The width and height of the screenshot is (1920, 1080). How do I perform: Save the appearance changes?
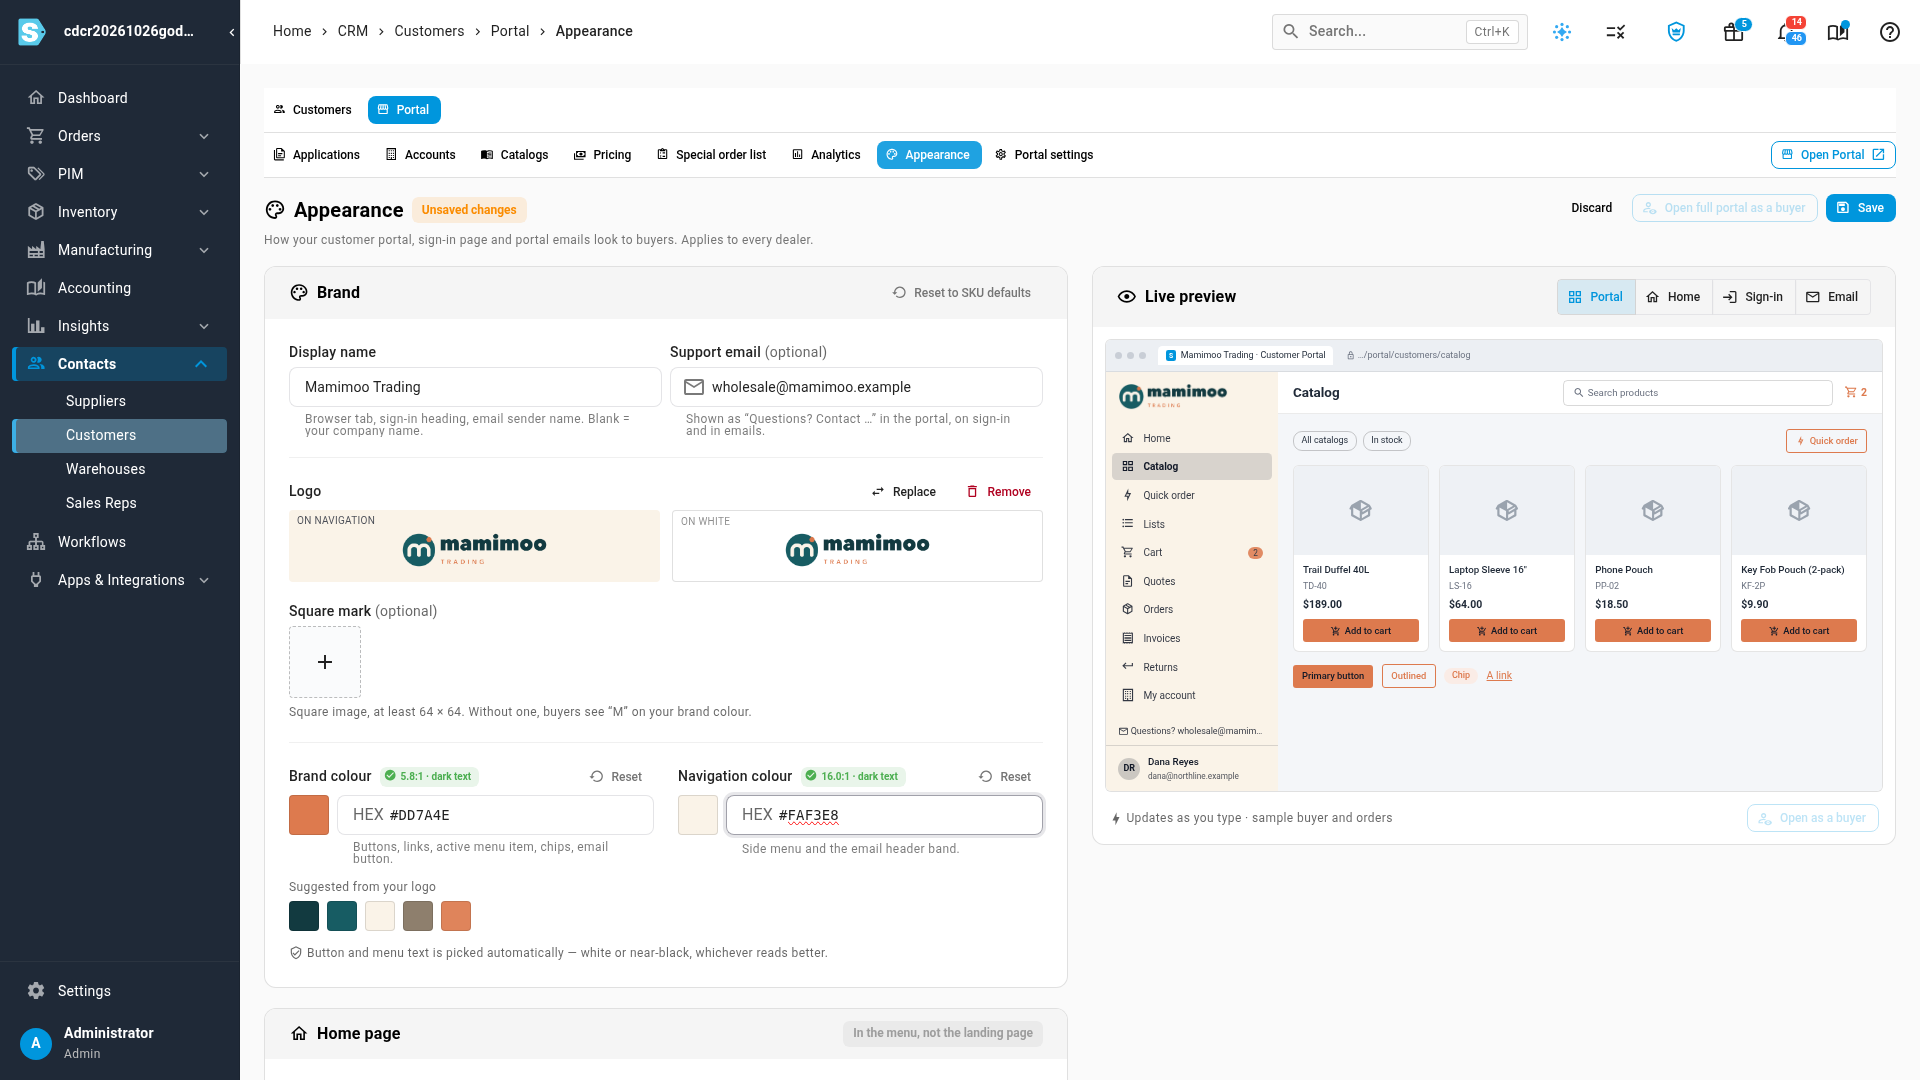(x=1860, y=208)
